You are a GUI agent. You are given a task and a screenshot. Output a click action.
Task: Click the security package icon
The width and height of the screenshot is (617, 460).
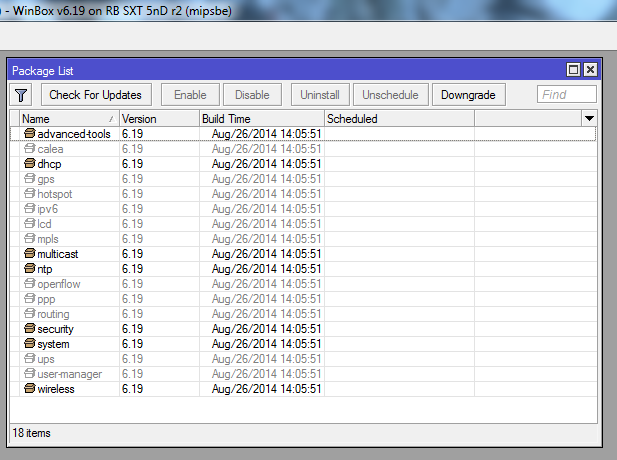[x=30, y=328]
